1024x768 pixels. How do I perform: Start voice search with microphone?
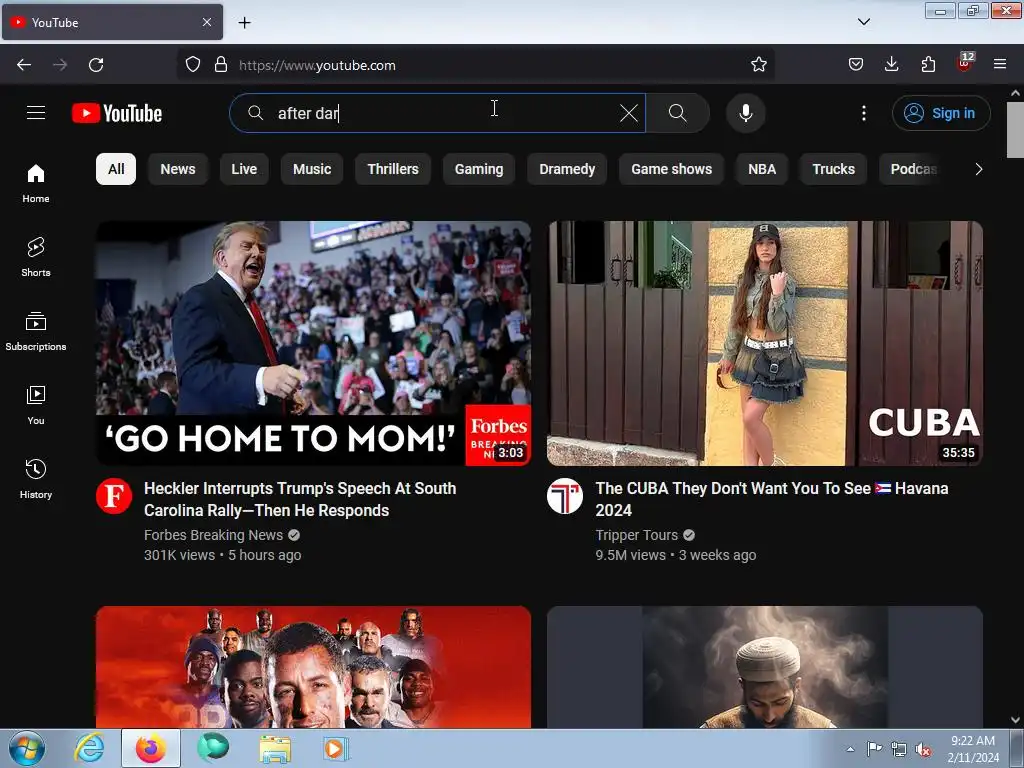pyautogui.click(x=745, y=113)
